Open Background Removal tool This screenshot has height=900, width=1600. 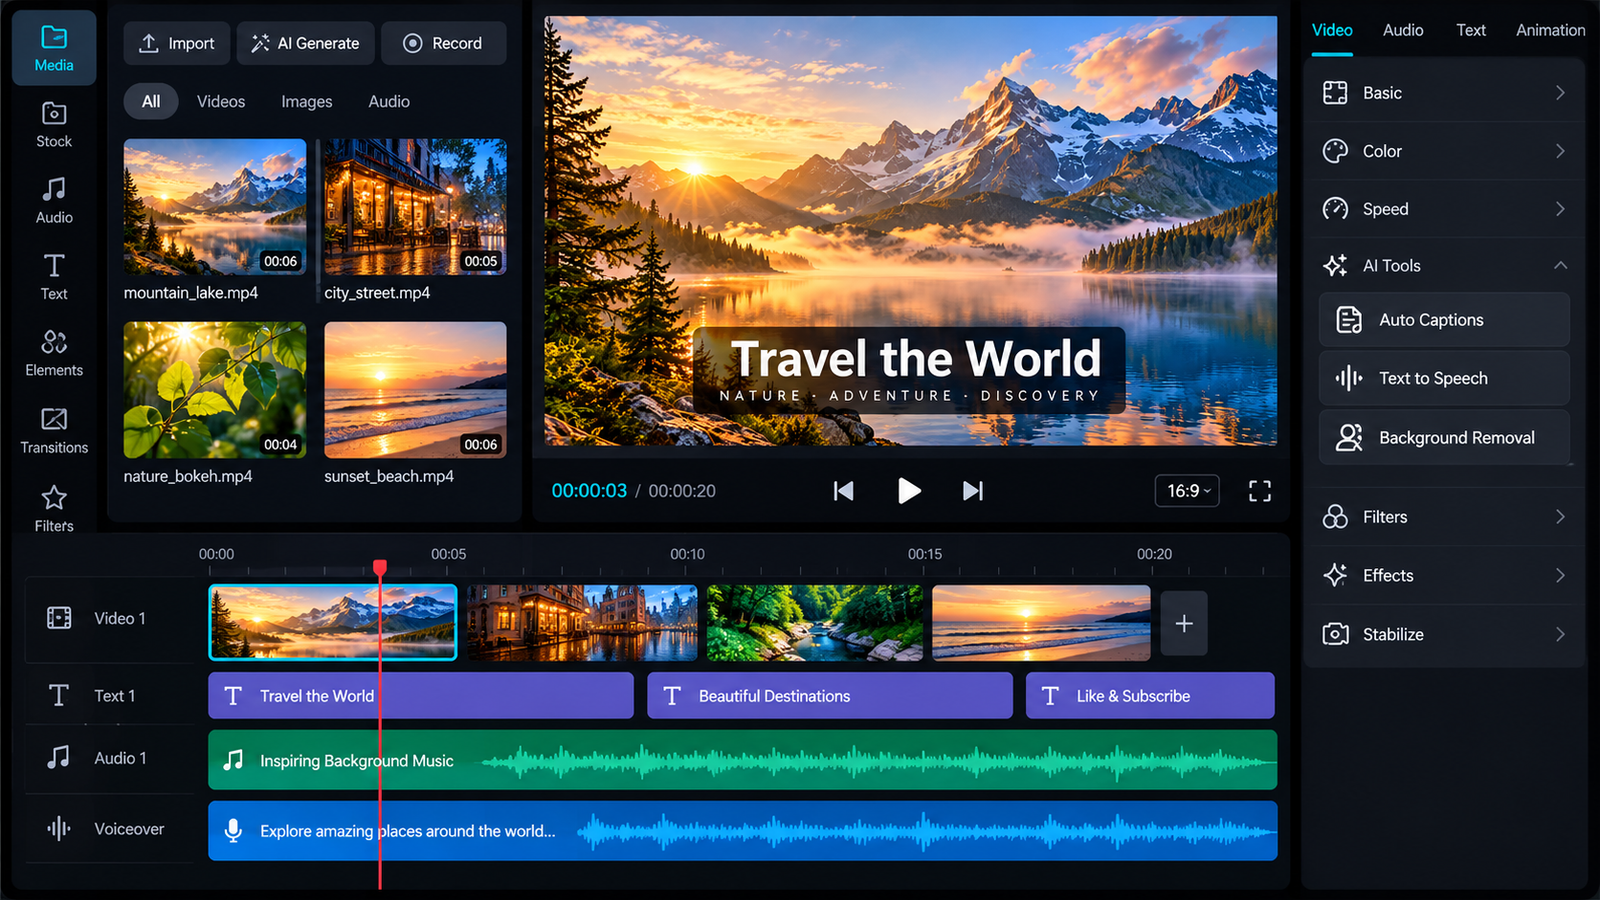click(x=1444, y=438)
